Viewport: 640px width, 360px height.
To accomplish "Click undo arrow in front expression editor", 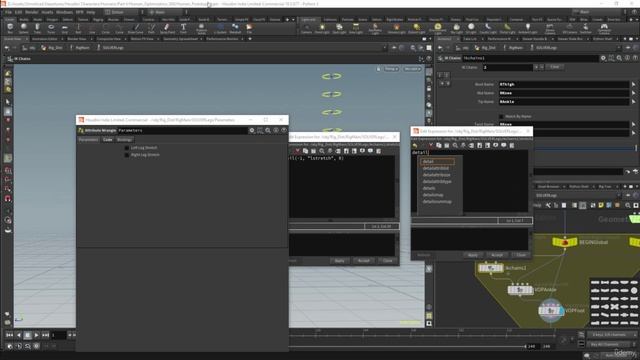I will click(415, 145).
